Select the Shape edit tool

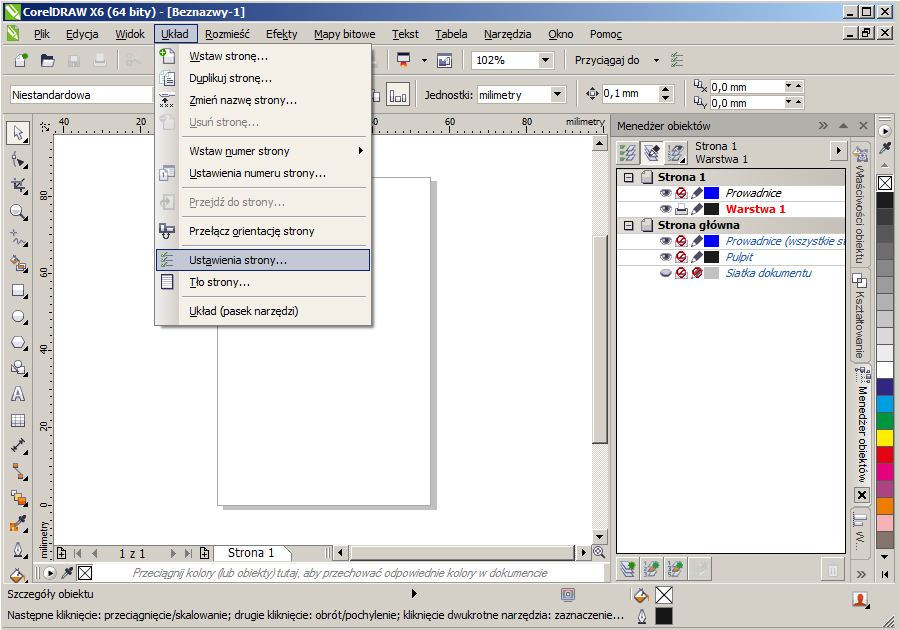coord(18,160)
